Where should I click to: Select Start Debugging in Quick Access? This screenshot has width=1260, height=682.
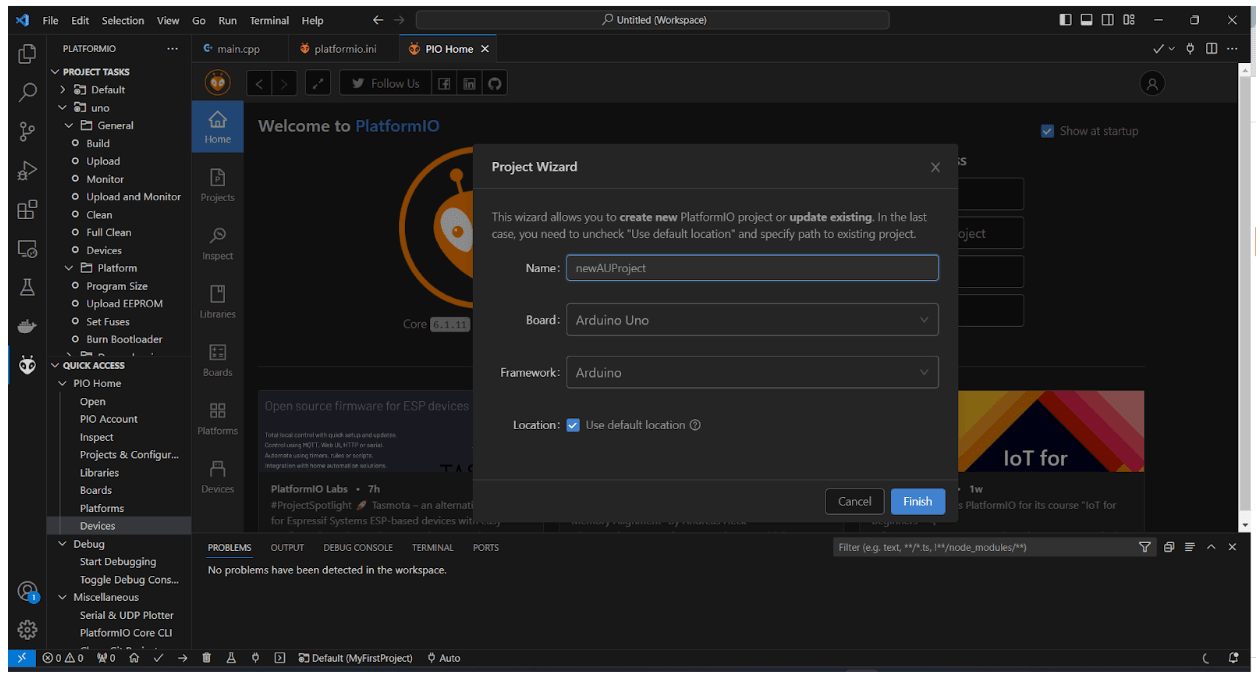(x=118, y=562)
